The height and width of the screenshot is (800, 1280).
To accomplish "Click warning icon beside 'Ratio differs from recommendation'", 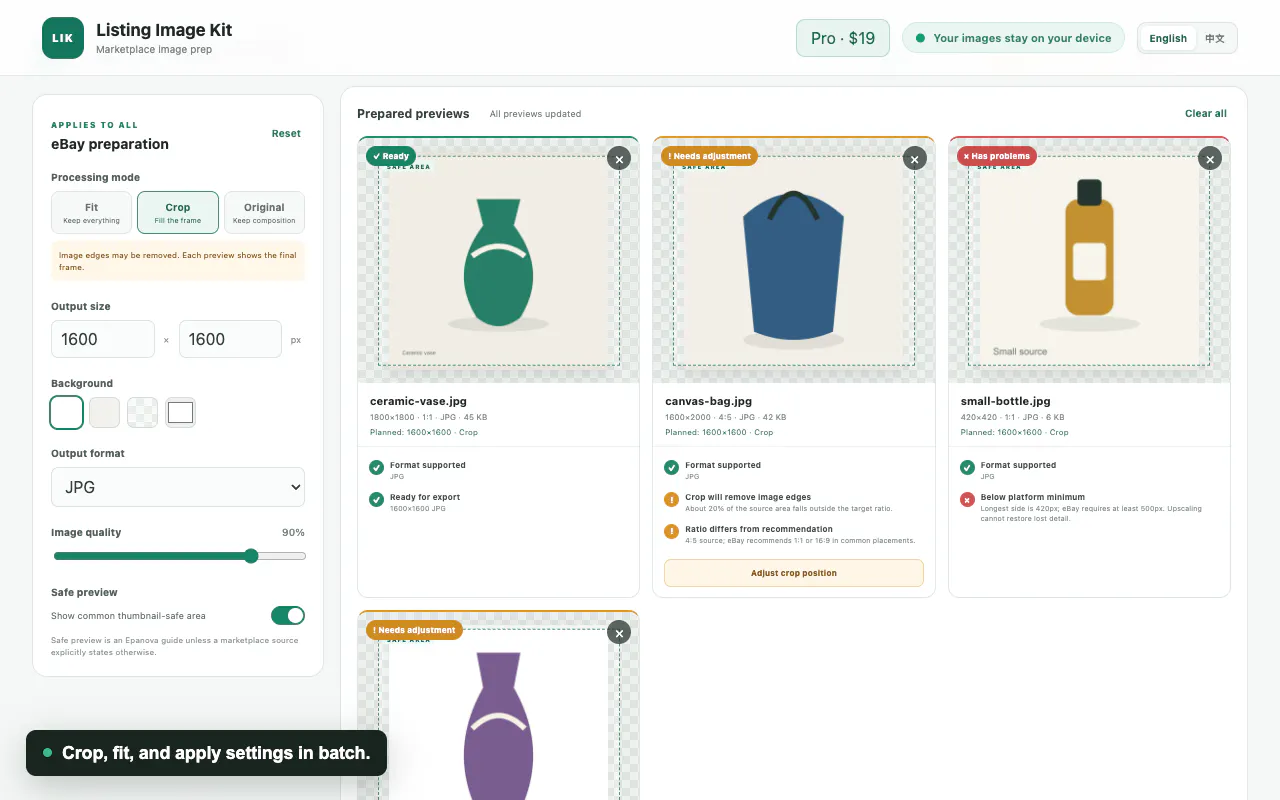I will click(672, 532).
